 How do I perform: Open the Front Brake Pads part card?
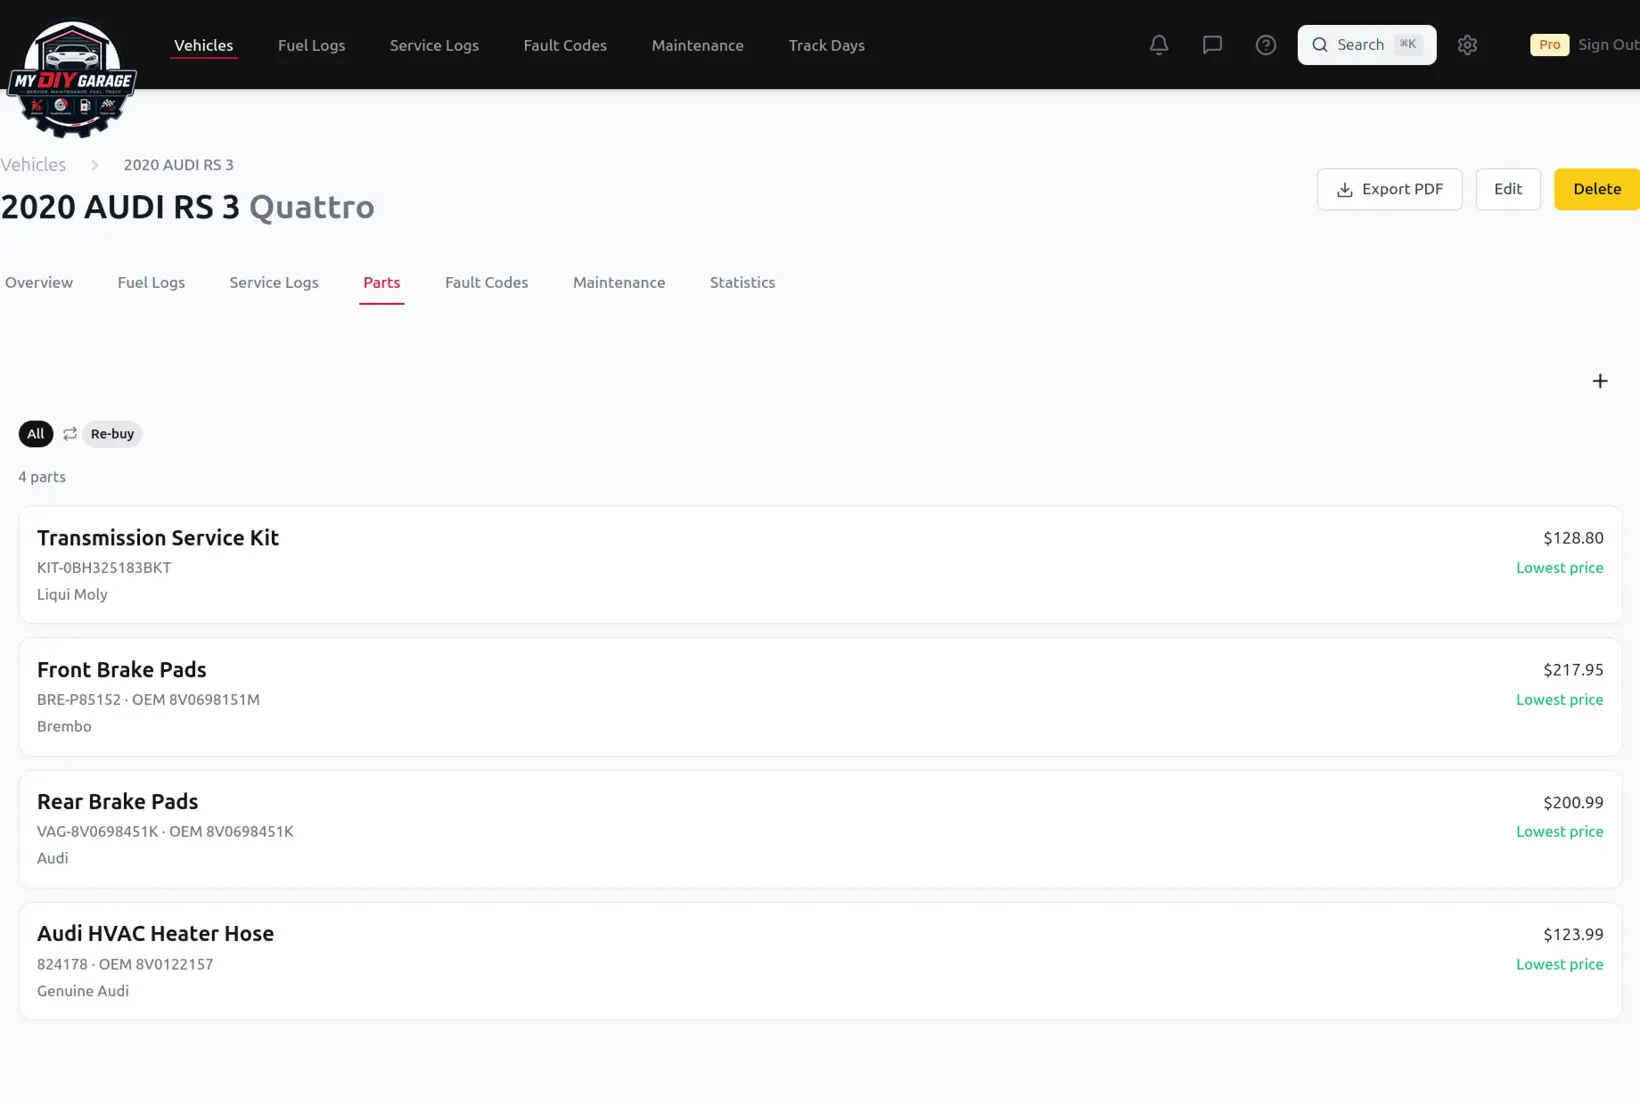tap(820, 697)
